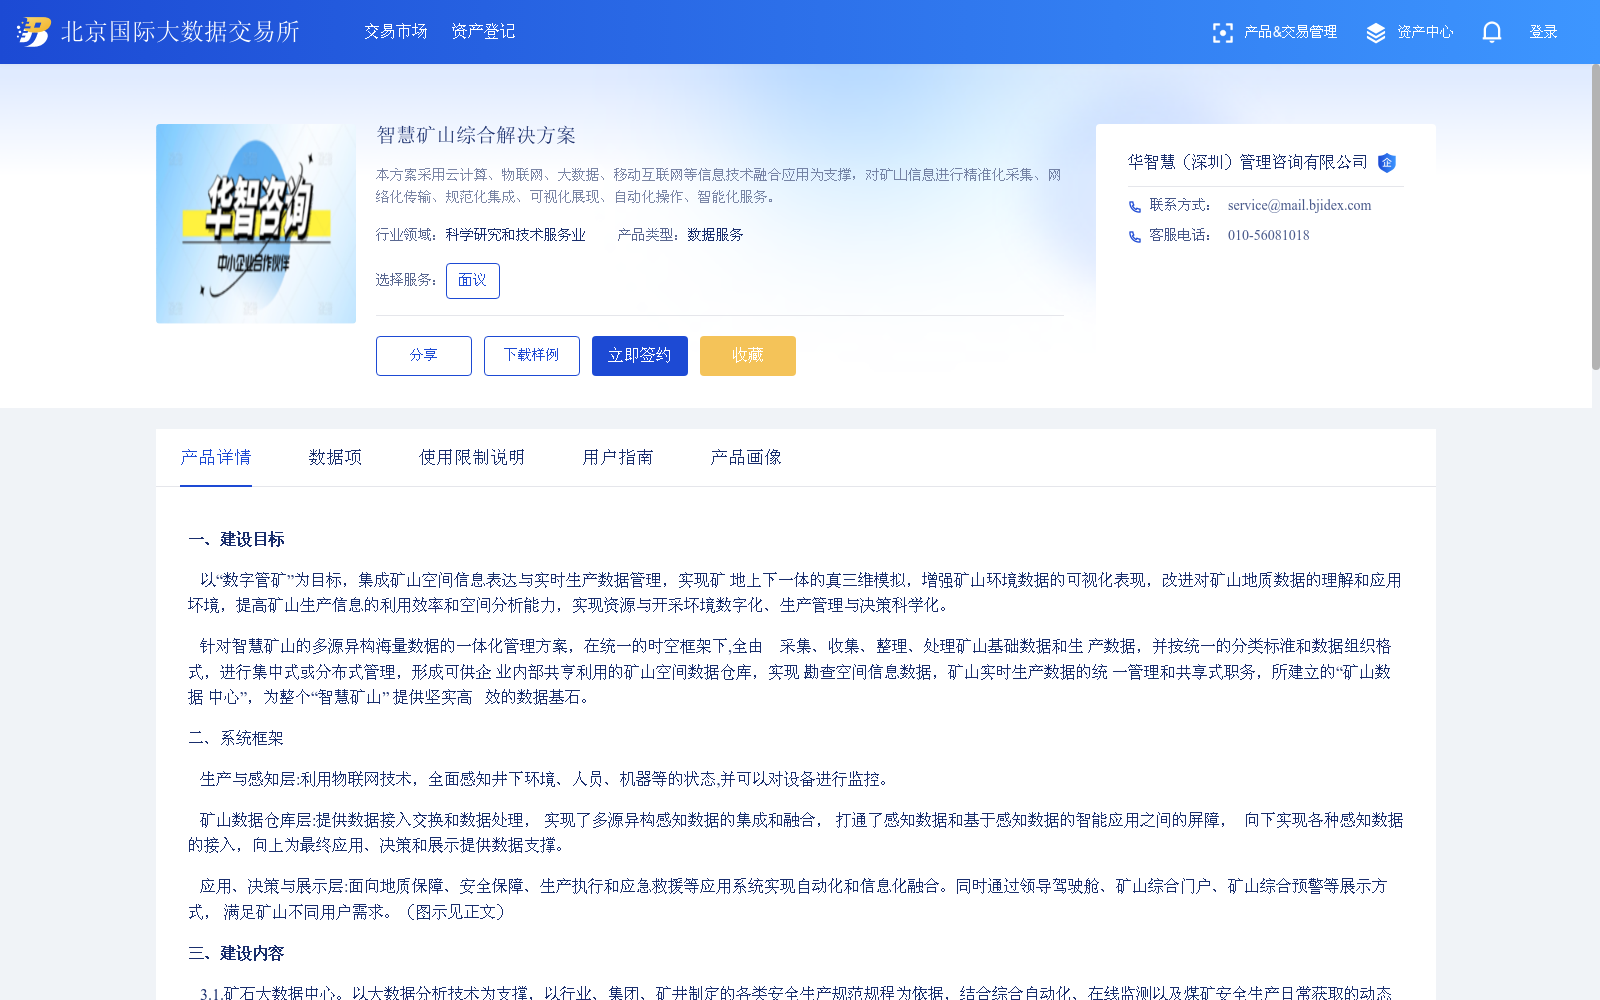Open 产品&交易管理 label
1600x1000 pixels.
pos(1290,32)
